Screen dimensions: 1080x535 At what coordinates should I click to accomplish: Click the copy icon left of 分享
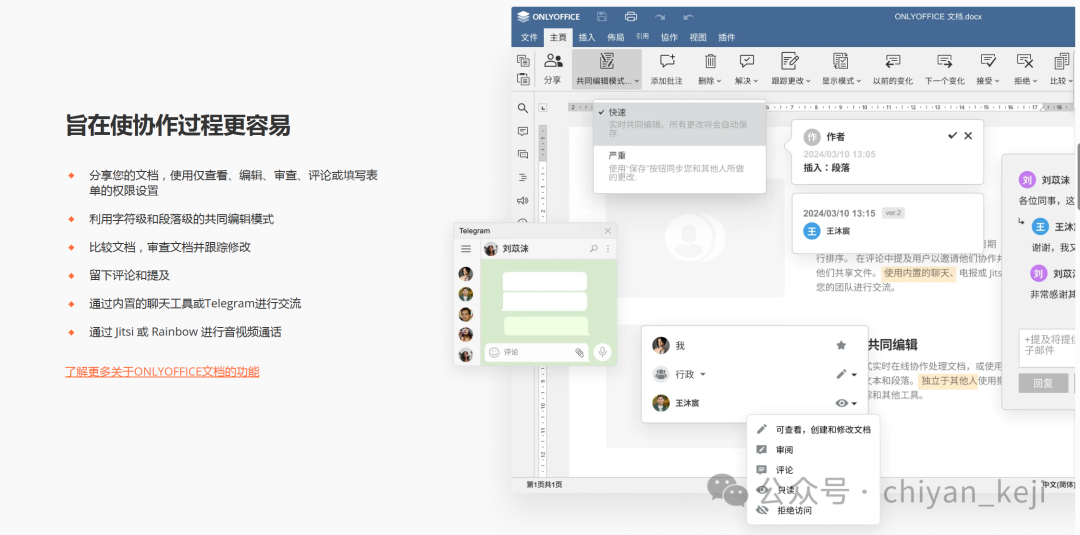[523, 61]
